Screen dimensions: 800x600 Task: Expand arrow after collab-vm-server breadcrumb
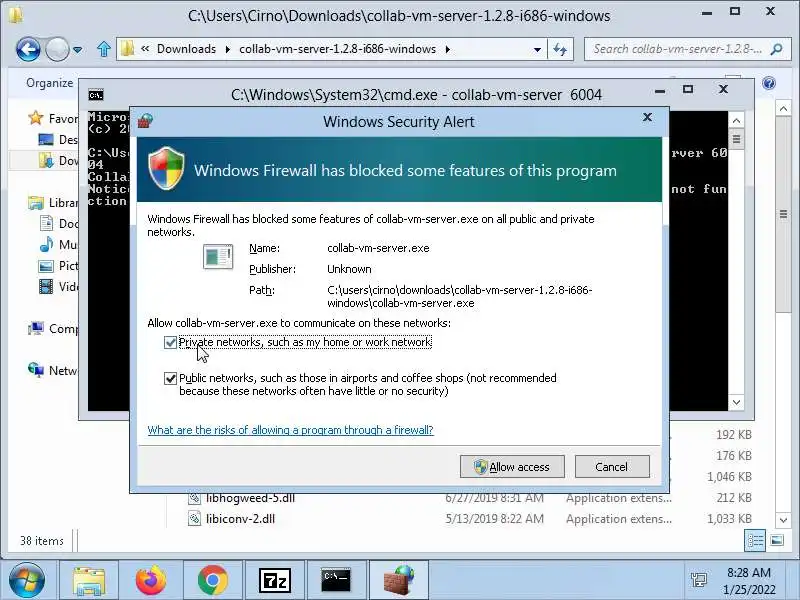pos(447,49)
